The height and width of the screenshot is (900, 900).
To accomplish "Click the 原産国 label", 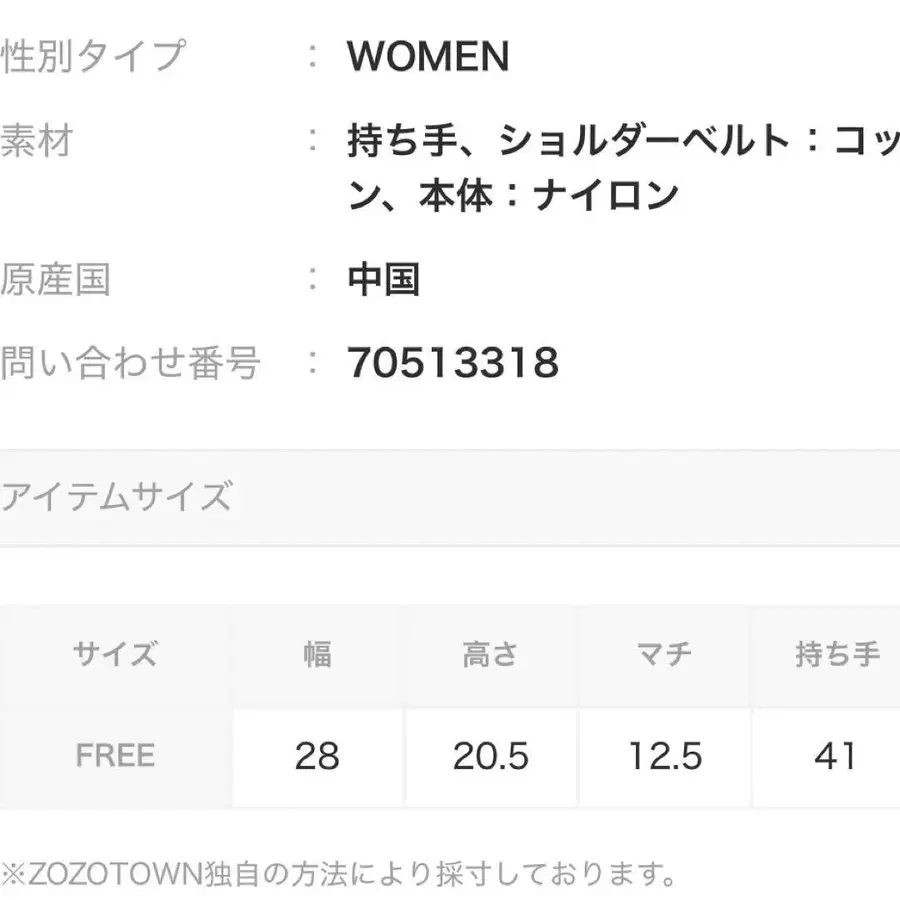I will point(55,279).
